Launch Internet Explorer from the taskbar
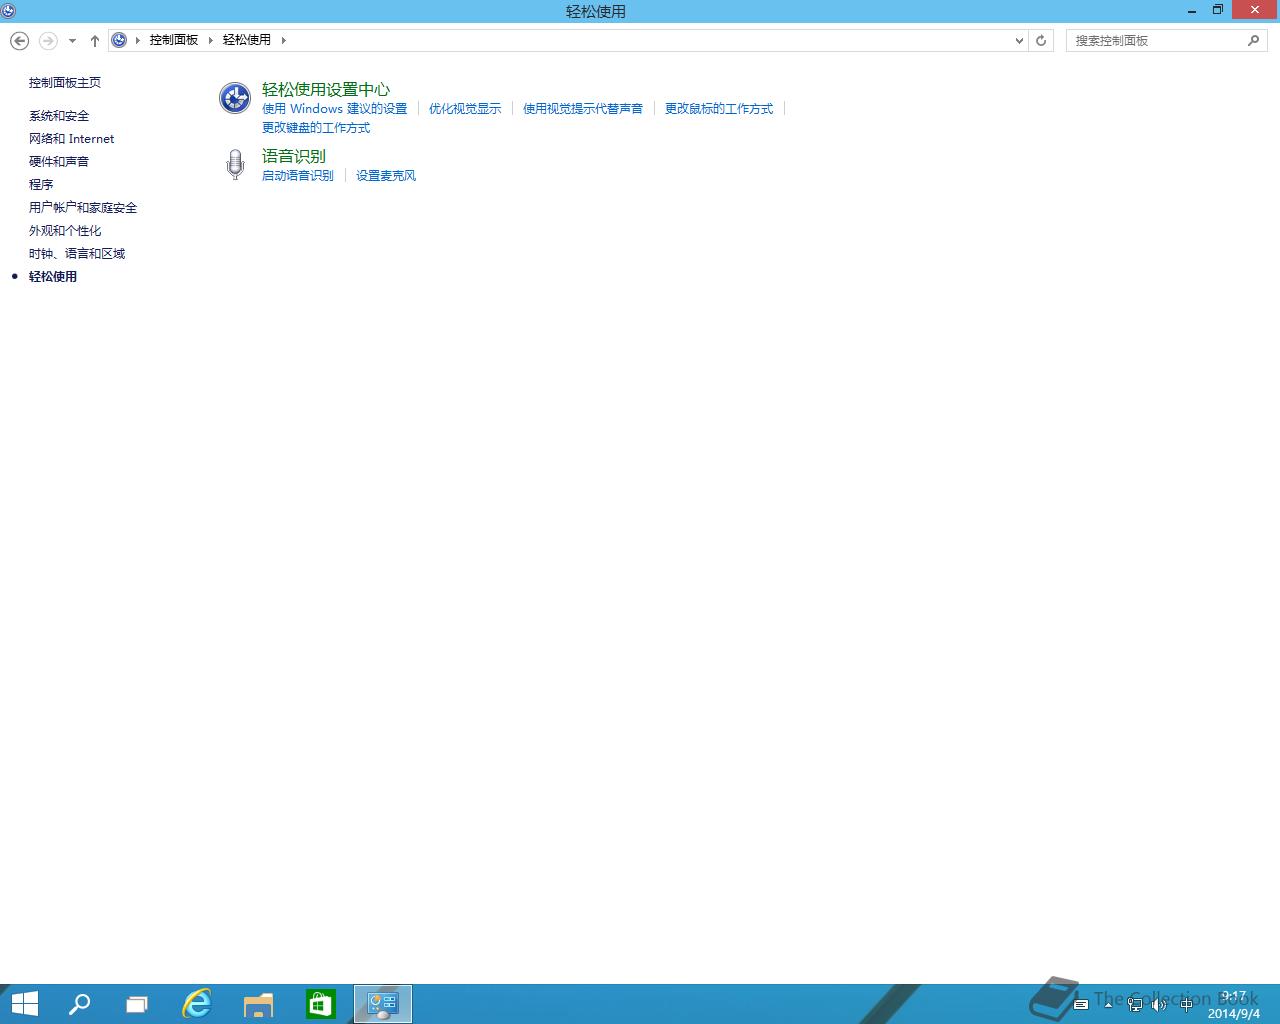Viewport: 1280px width, 1024px height. (x=197, y=1004)
